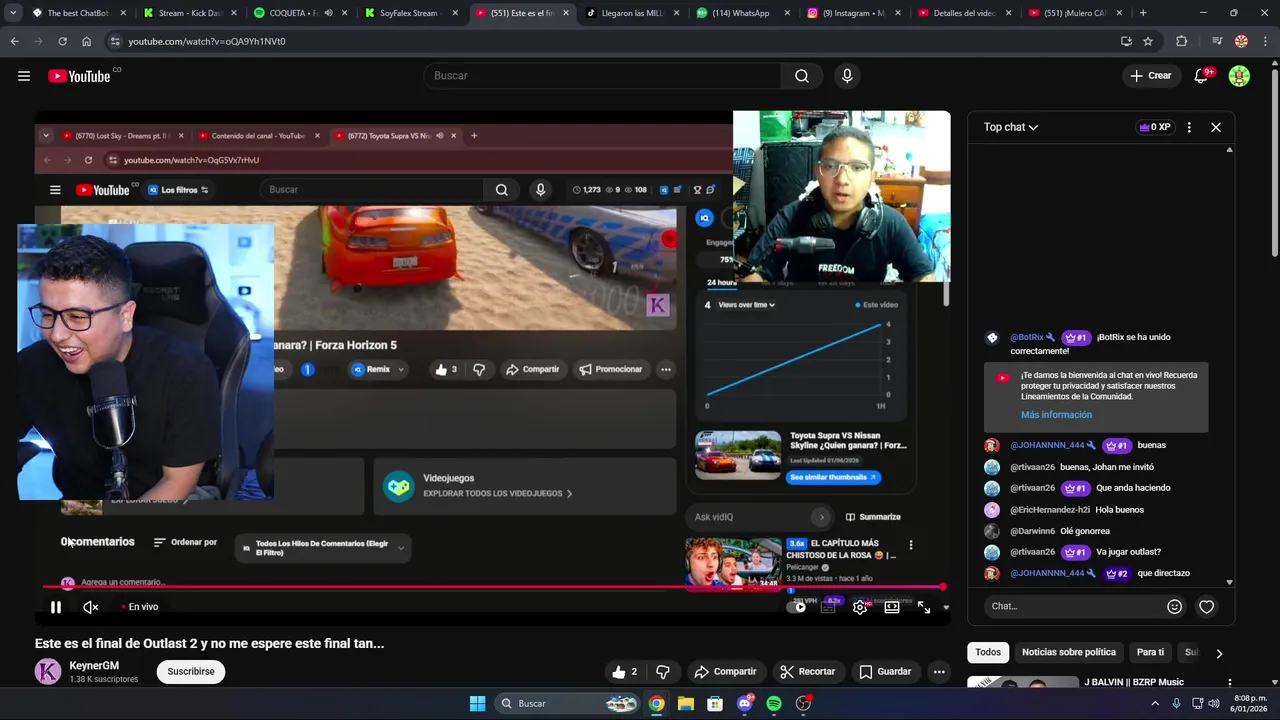
Task: Start voice search with the microphone icon
Action: (847, 76)
